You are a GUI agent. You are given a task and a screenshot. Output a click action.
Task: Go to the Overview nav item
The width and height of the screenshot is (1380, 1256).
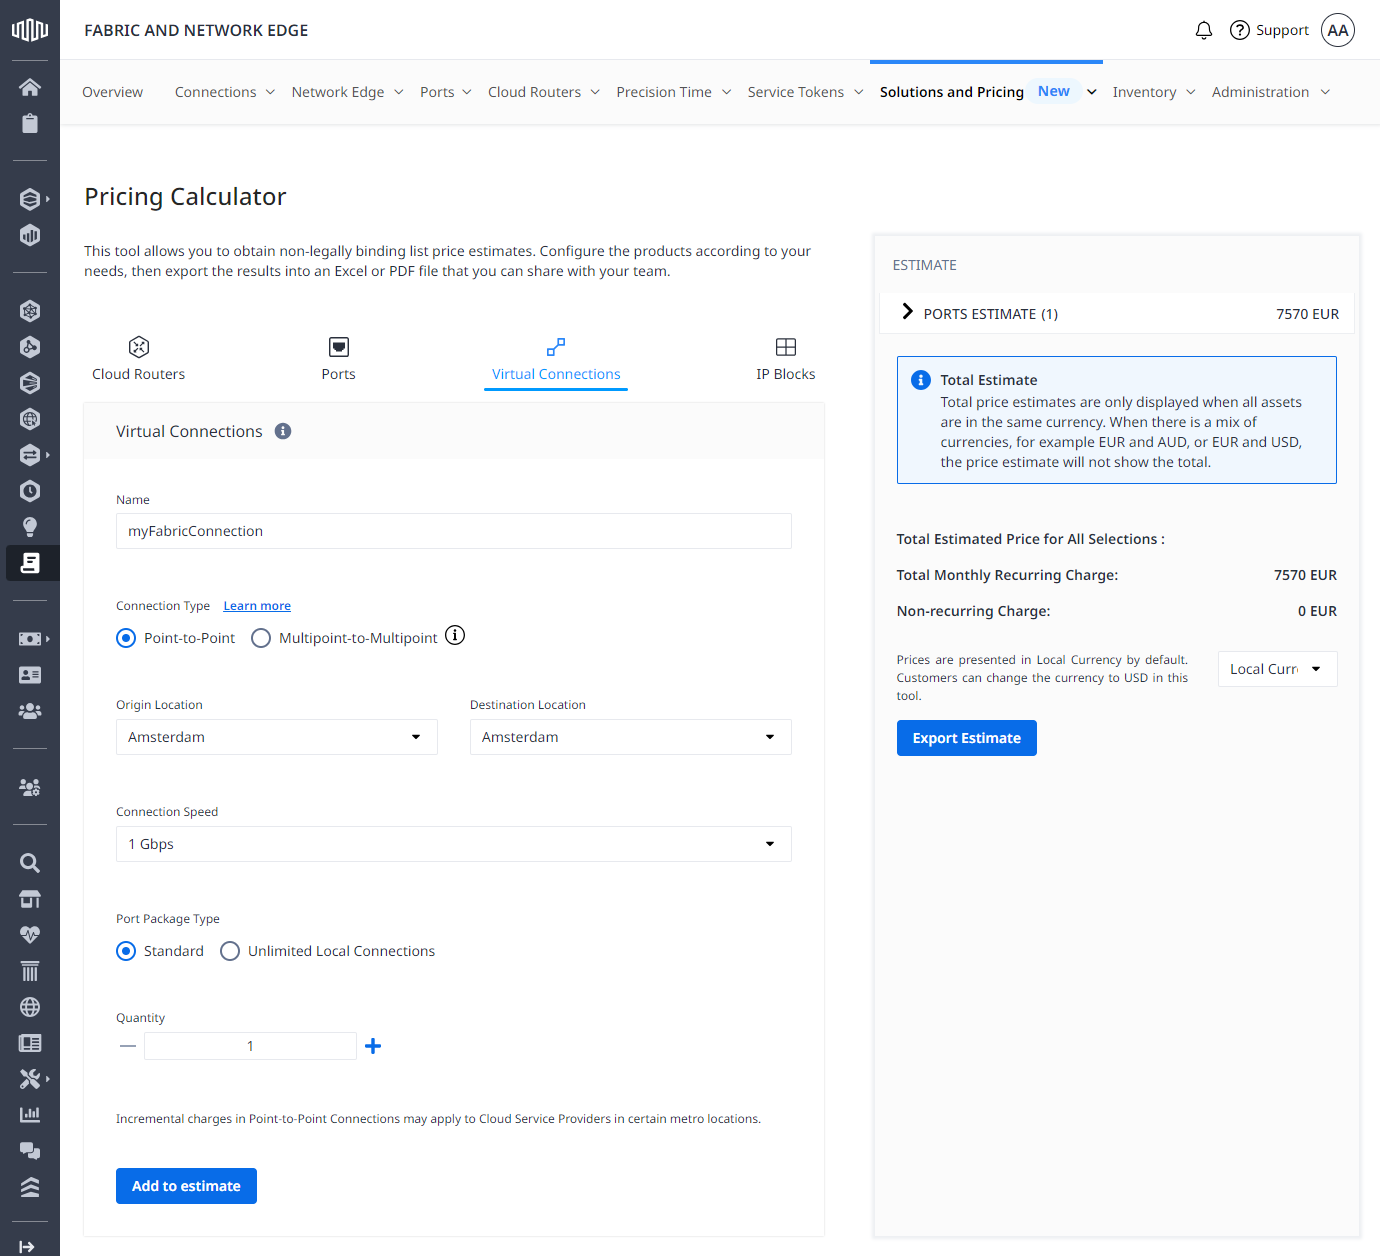tap(112, 92)
